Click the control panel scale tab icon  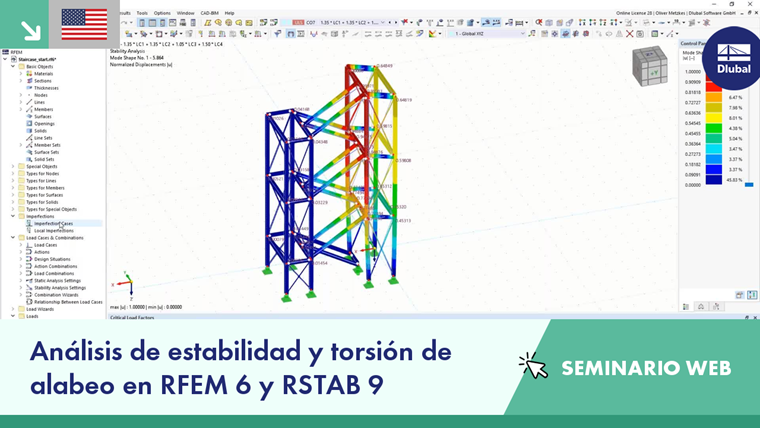coord(716,306)
